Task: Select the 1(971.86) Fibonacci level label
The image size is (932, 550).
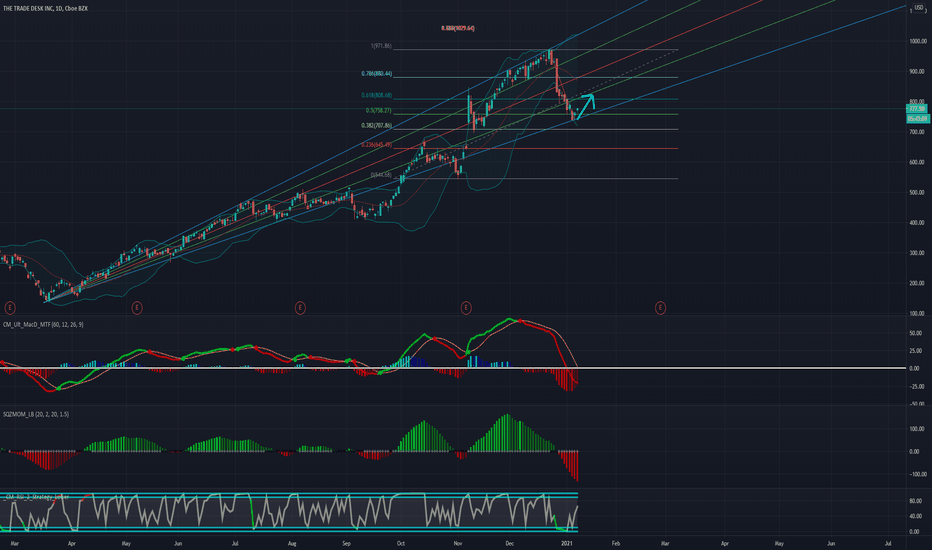Action: [381, 46]
